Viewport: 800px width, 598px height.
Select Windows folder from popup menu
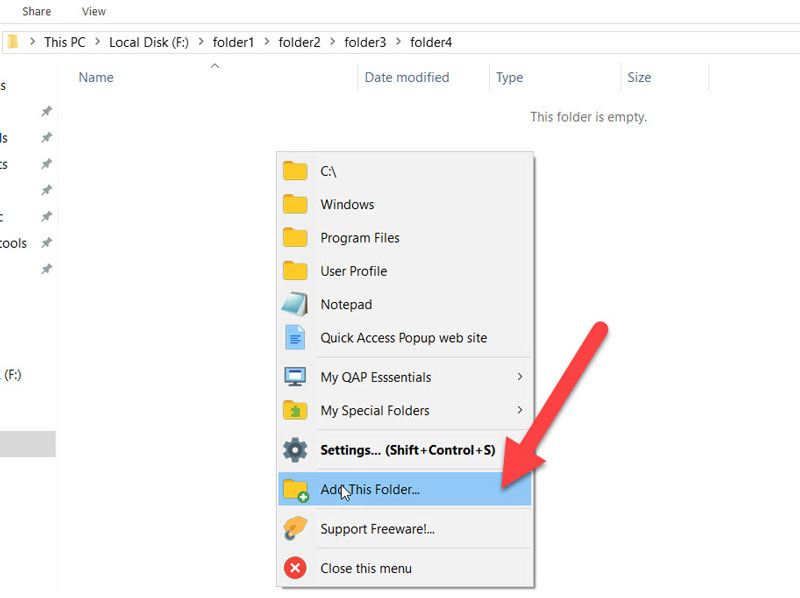347,204
